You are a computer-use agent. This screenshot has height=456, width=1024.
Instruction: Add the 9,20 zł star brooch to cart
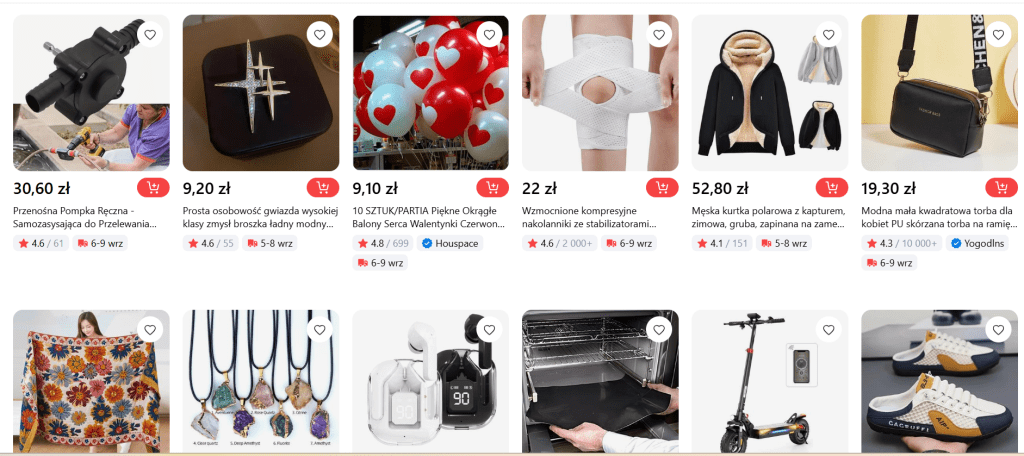323,188
